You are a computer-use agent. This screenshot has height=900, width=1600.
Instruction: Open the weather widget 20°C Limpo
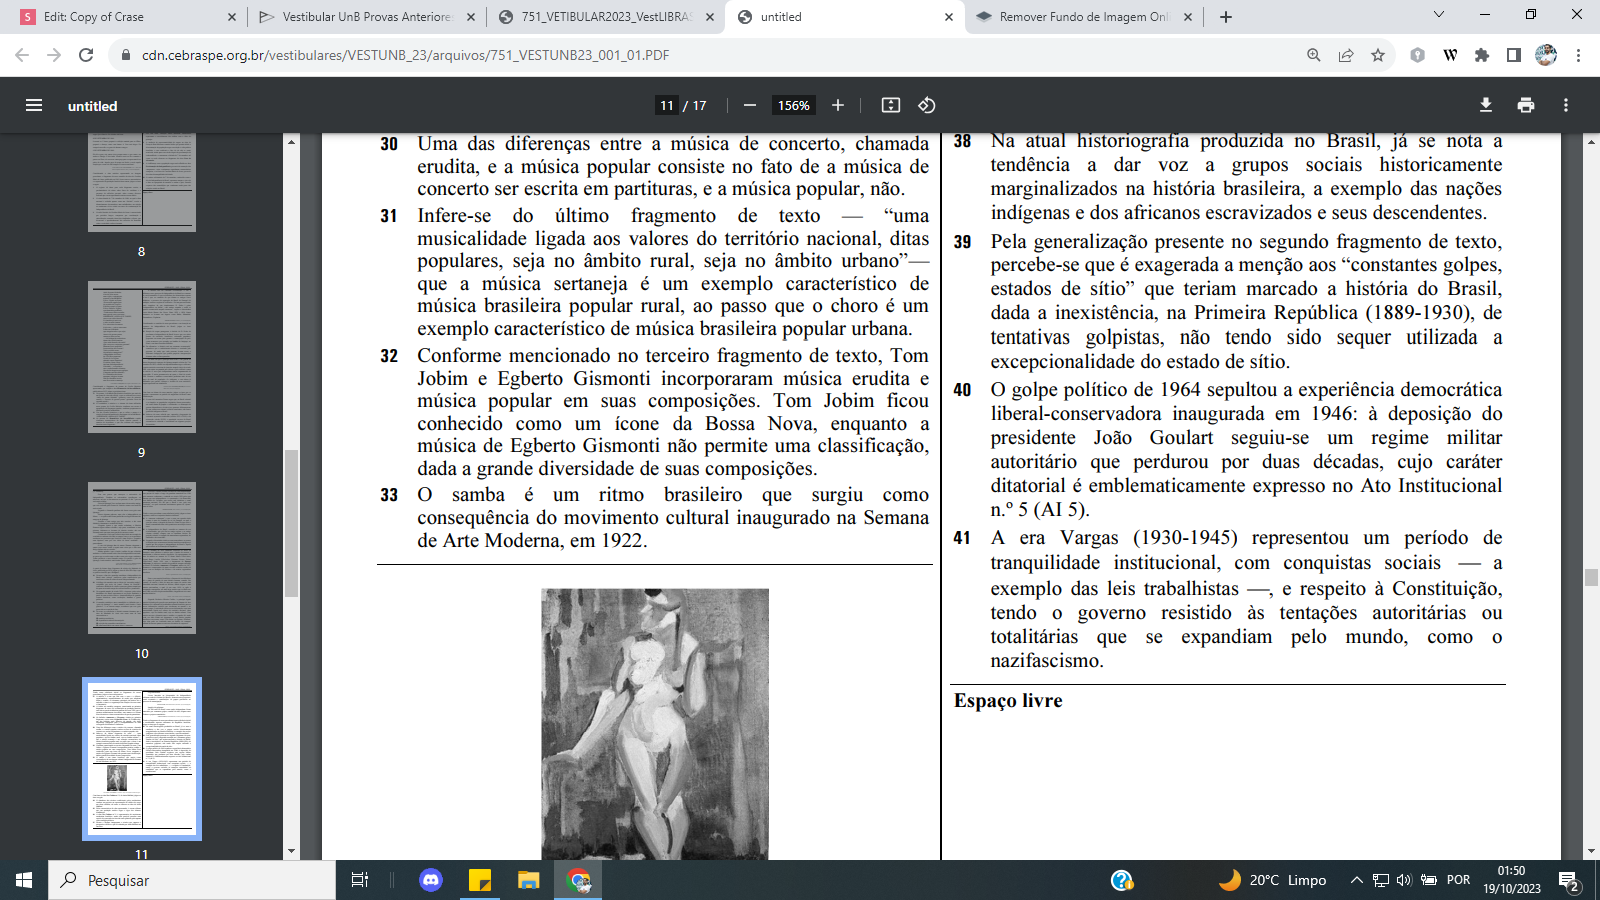[1273, 880]
